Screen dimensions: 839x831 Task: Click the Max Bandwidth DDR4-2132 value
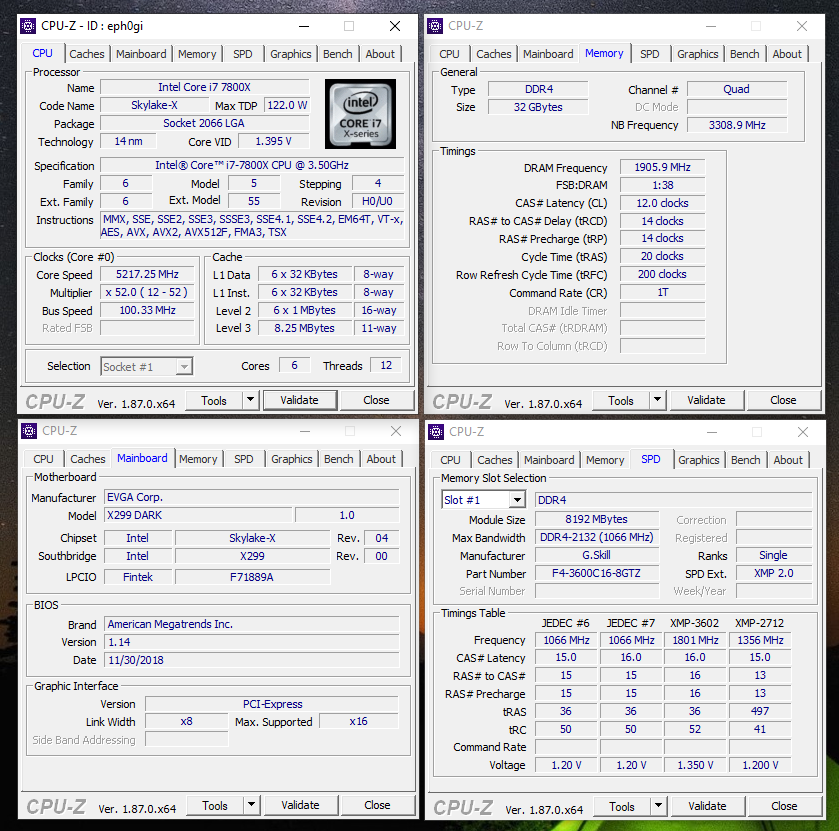pyautogui.click(x=597, y=537)
